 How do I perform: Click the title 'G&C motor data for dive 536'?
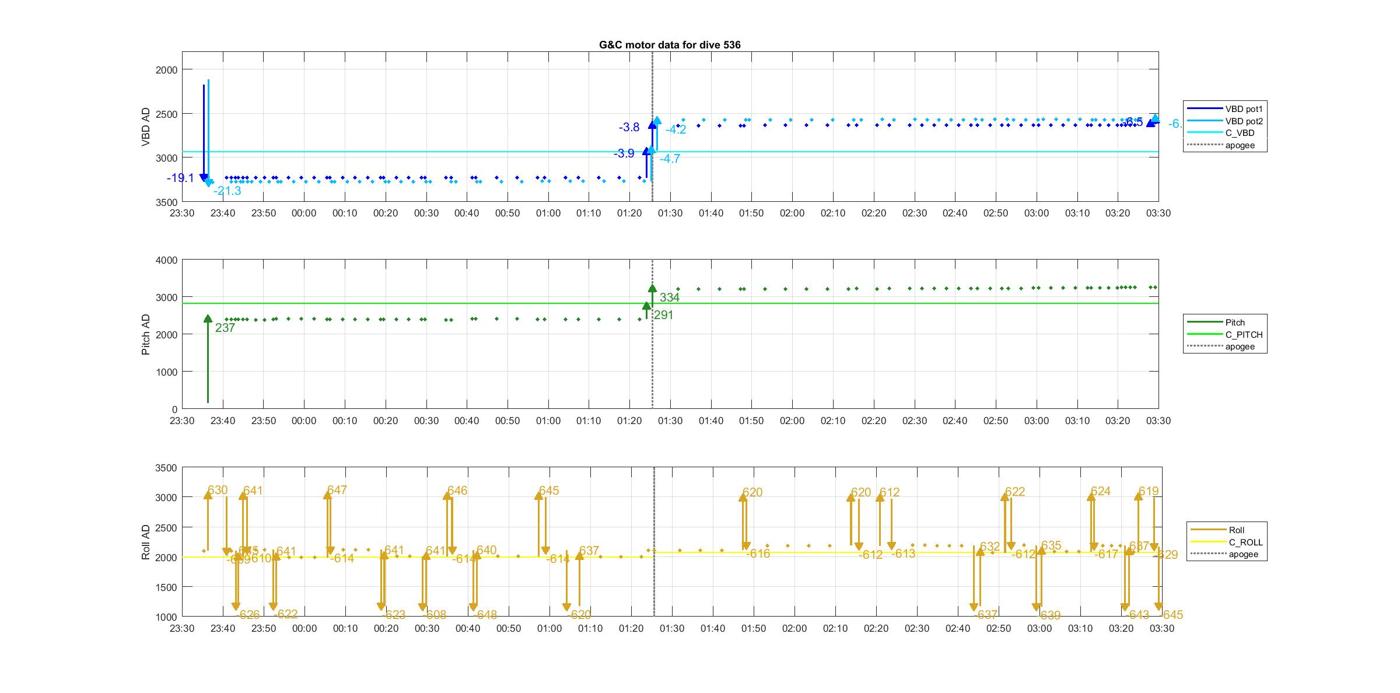coord(670,45)
